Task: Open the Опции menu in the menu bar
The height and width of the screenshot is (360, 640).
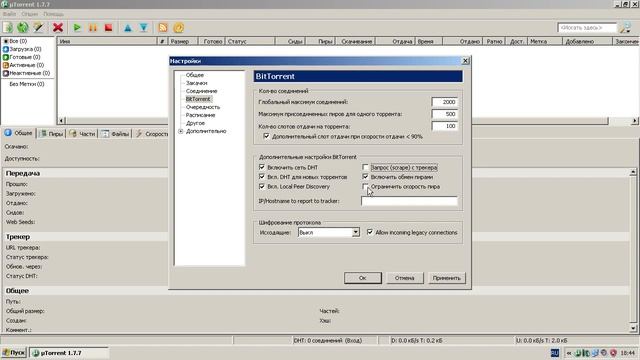Action: pos(29,14)
